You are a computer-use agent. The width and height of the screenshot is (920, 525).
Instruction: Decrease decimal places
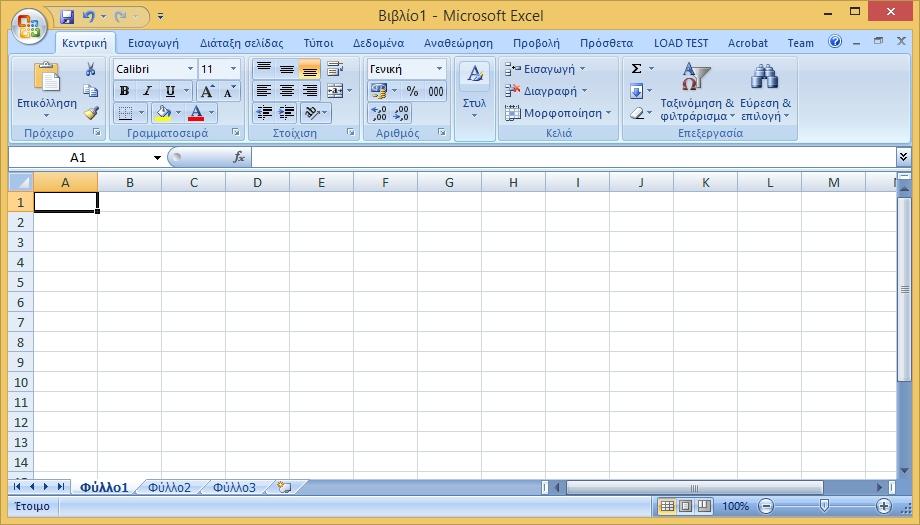coord(401,113)
